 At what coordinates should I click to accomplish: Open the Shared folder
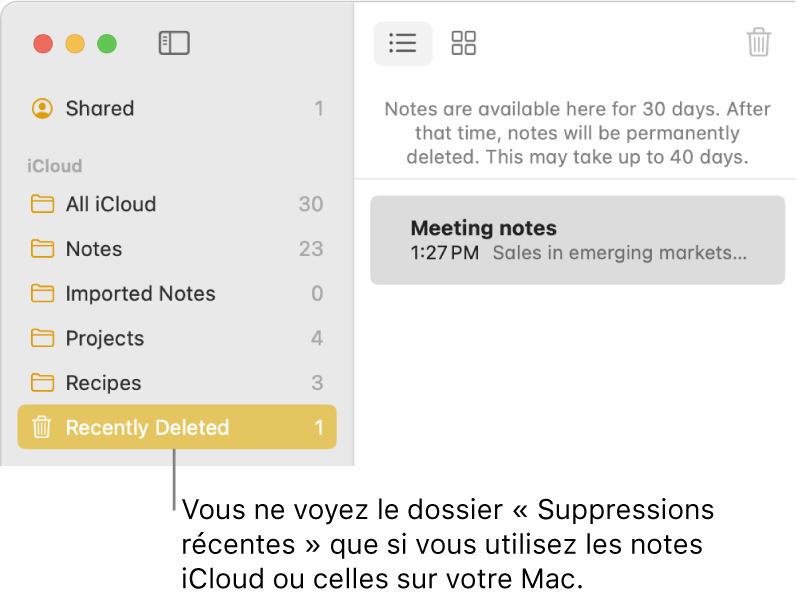tap(100, 108)
